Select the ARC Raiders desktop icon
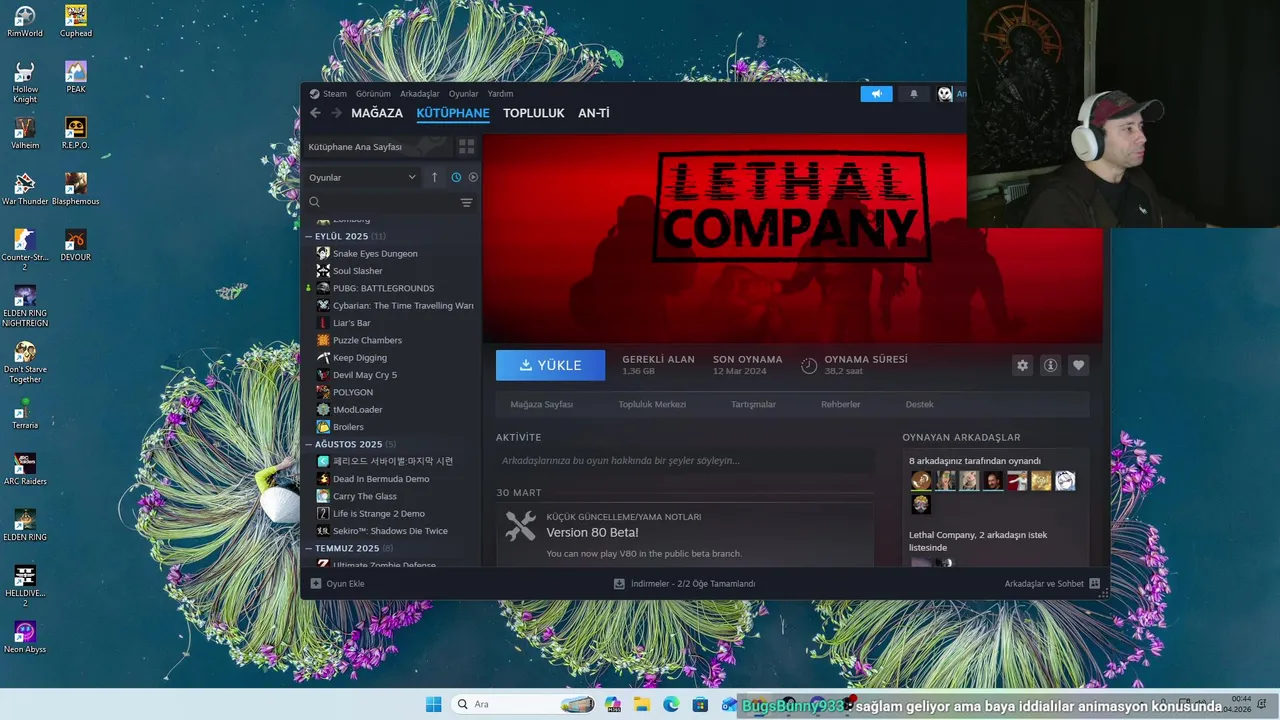The width and height of the screenshot is (1280, 720). pos(25,469)
